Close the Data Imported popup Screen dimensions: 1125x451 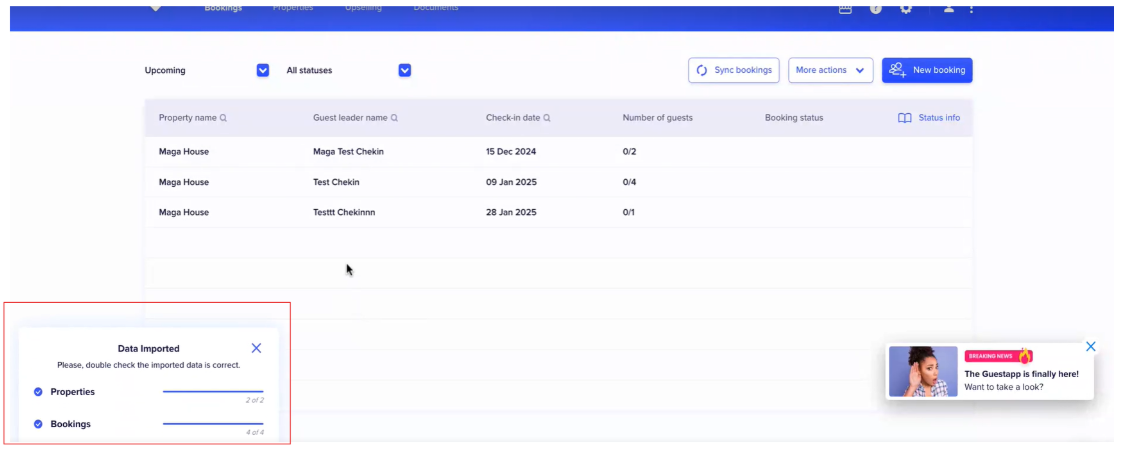click(x=257, y=348)
